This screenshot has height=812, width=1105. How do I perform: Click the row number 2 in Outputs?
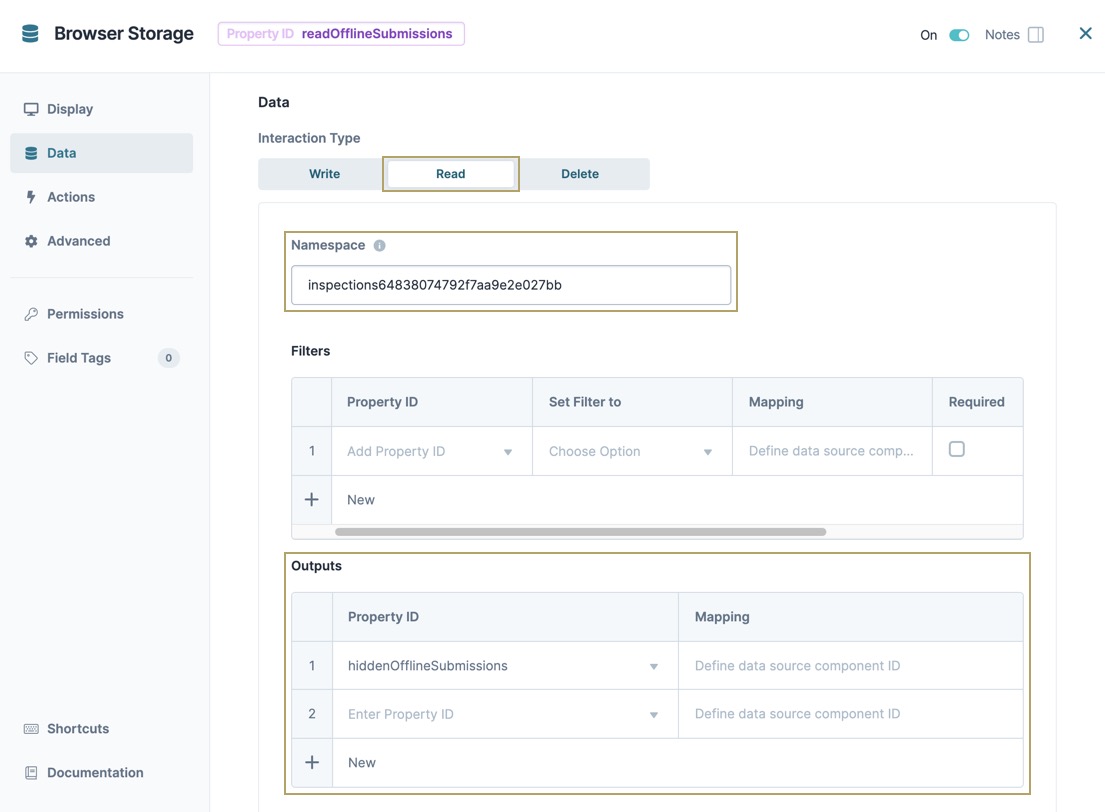coord(311,714)
